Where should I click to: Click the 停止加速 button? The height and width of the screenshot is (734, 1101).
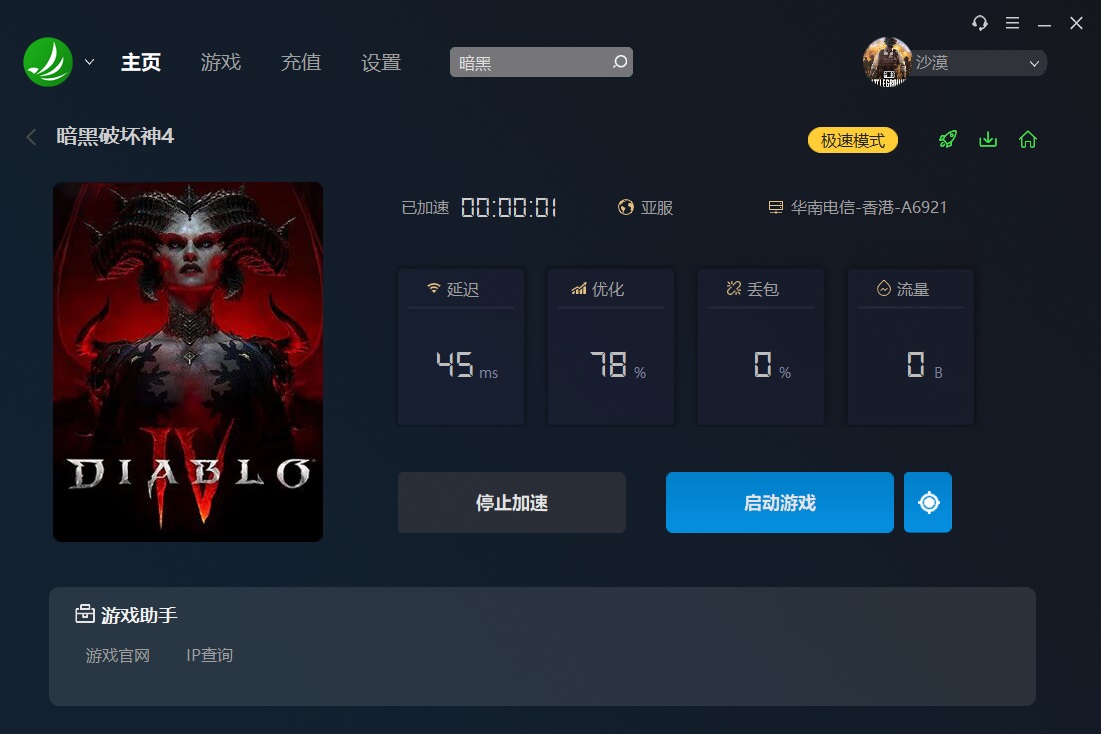[511, 502]
